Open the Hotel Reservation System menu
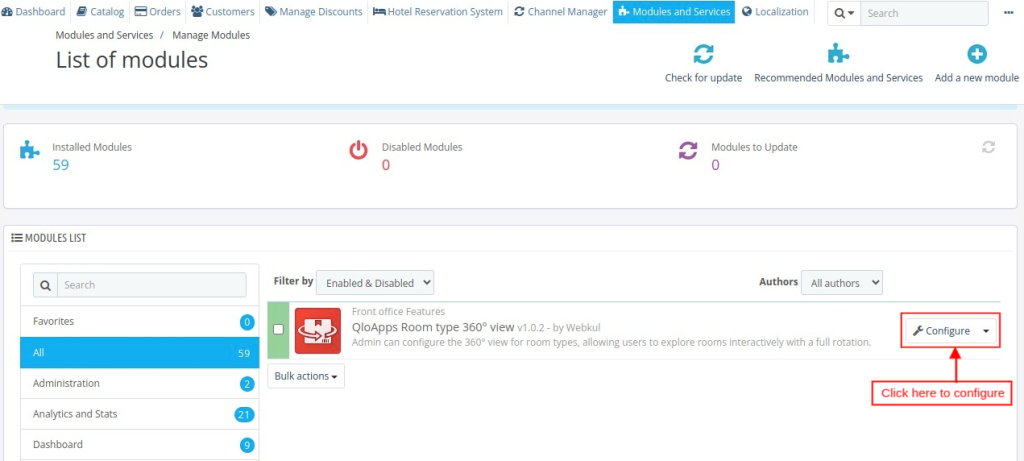This screenshot has width=1024, height=461. tap(437, 12)
